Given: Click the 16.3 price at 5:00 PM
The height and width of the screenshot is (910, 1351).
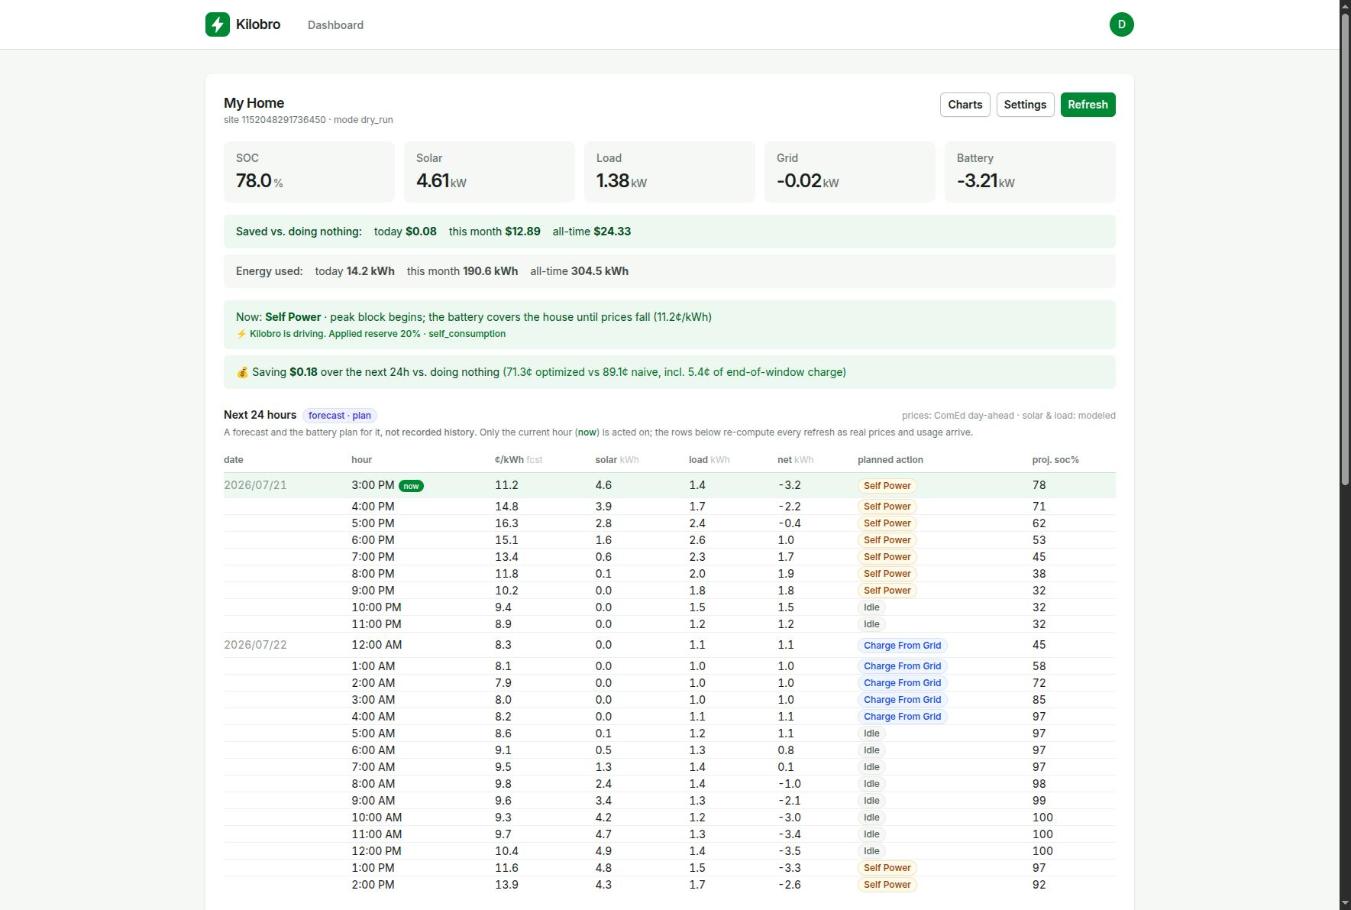Looking at the screenshot, I should [x=506, y=523].
